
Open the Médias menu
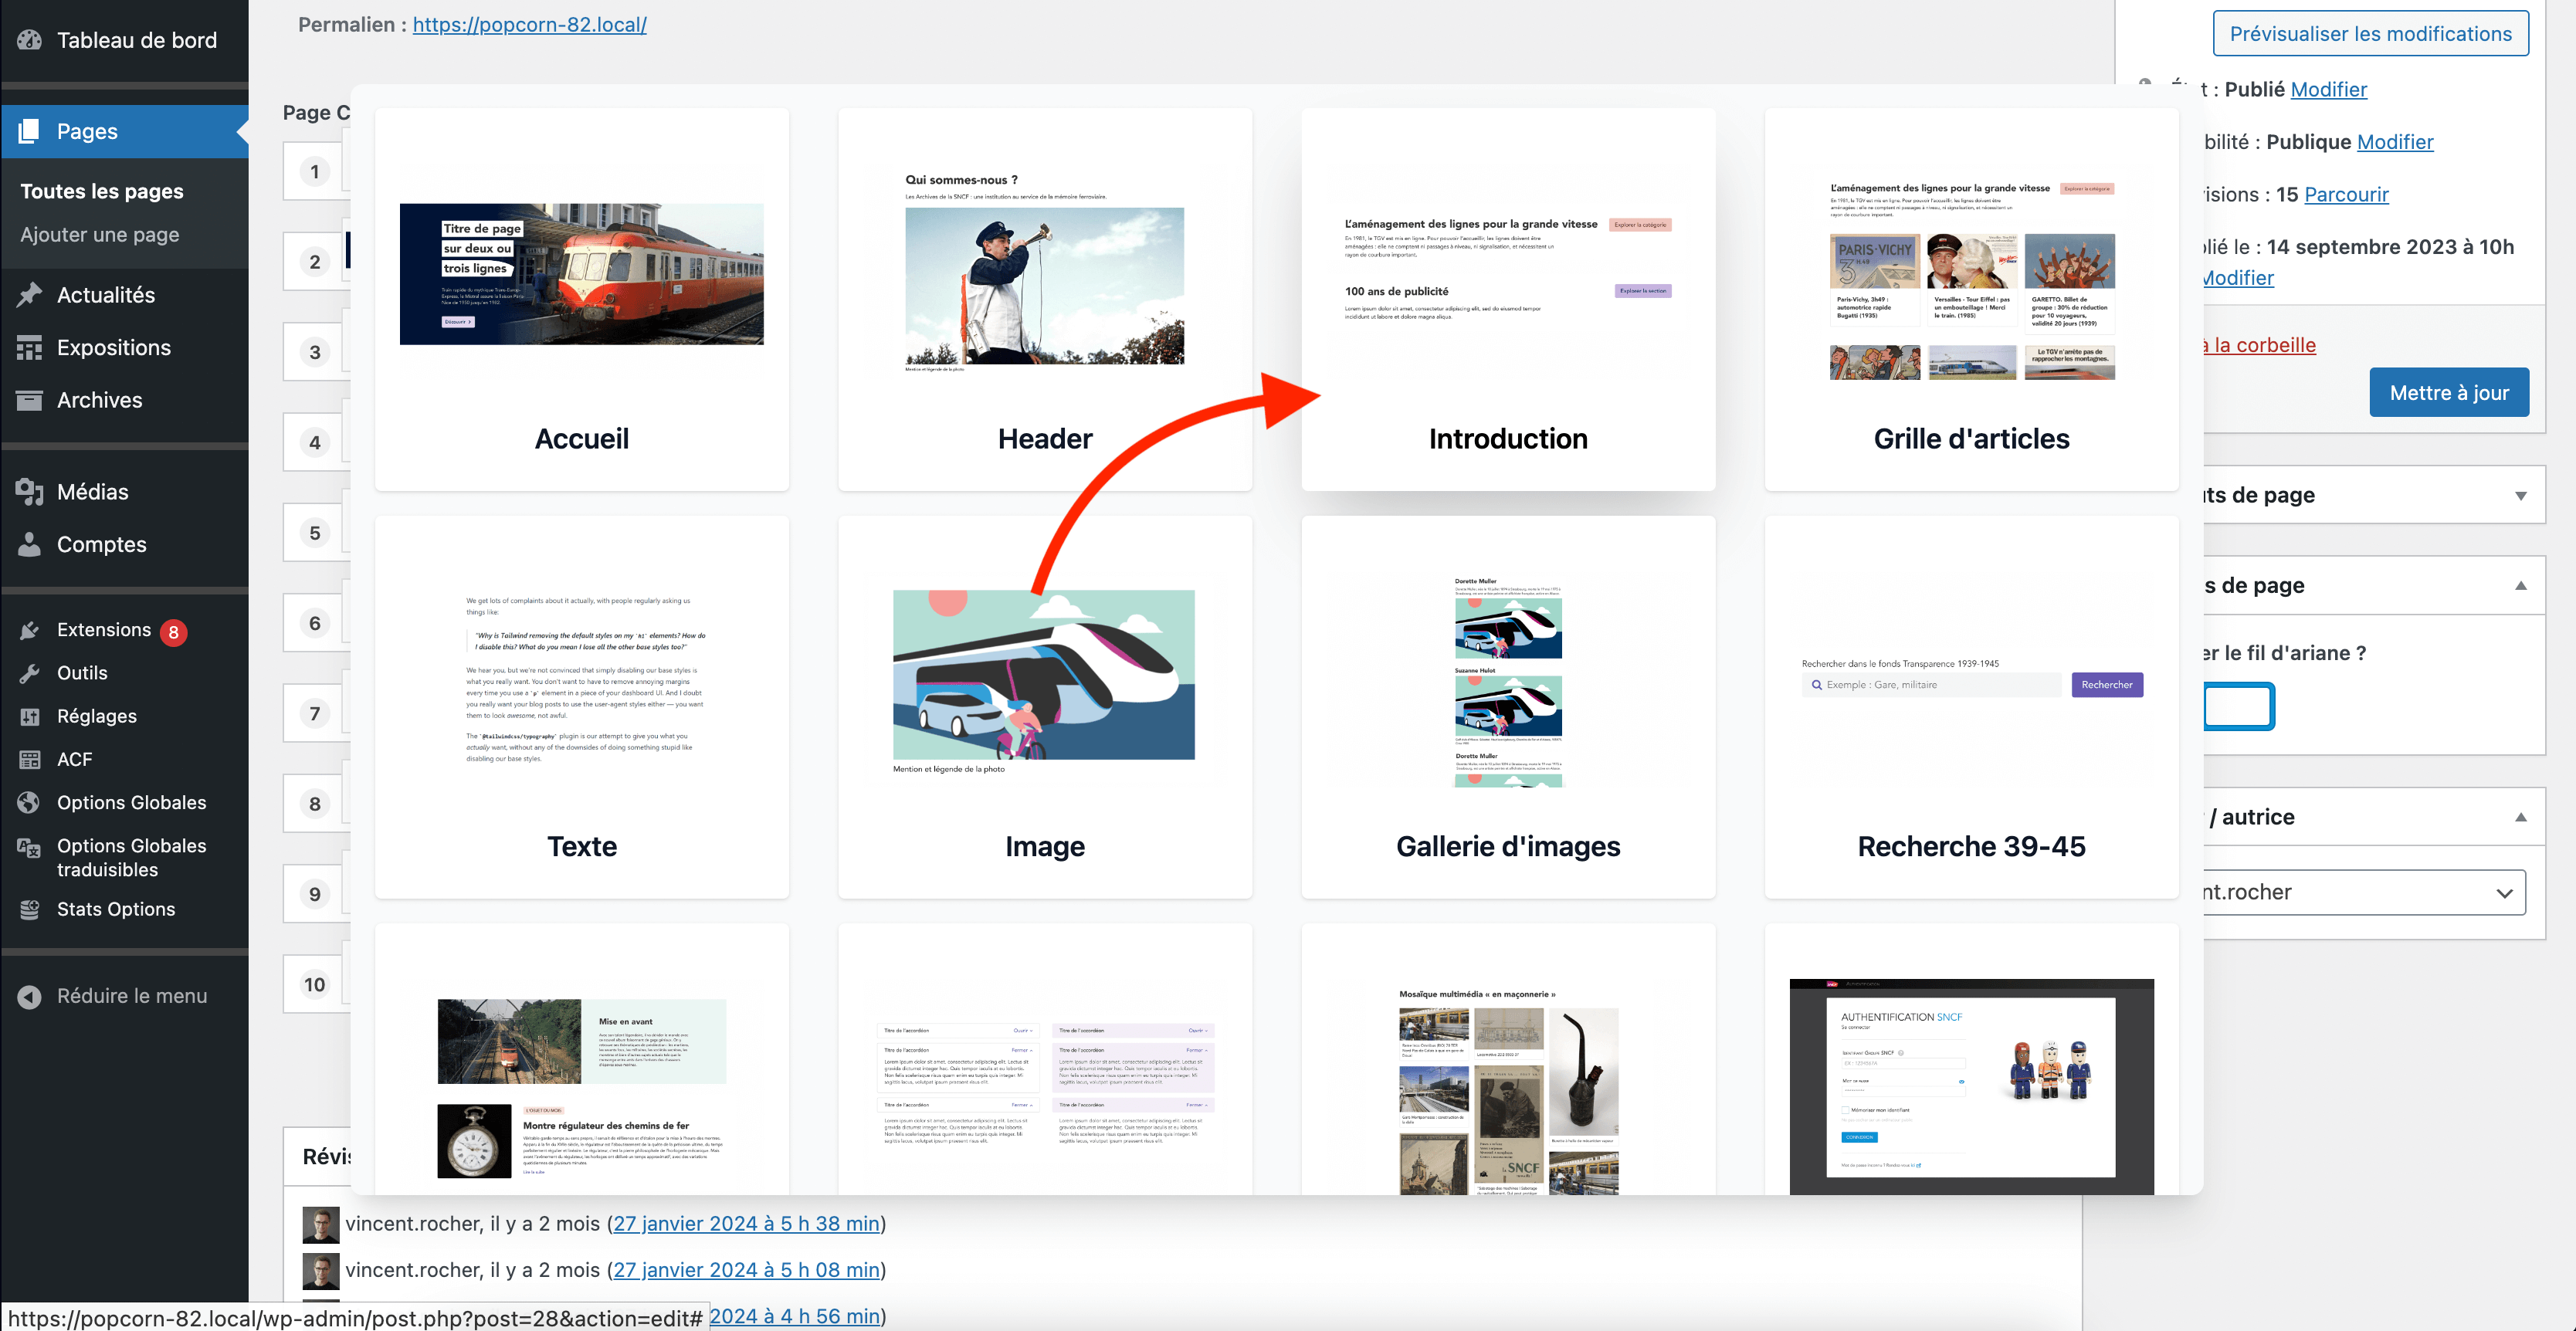(93, 492)
